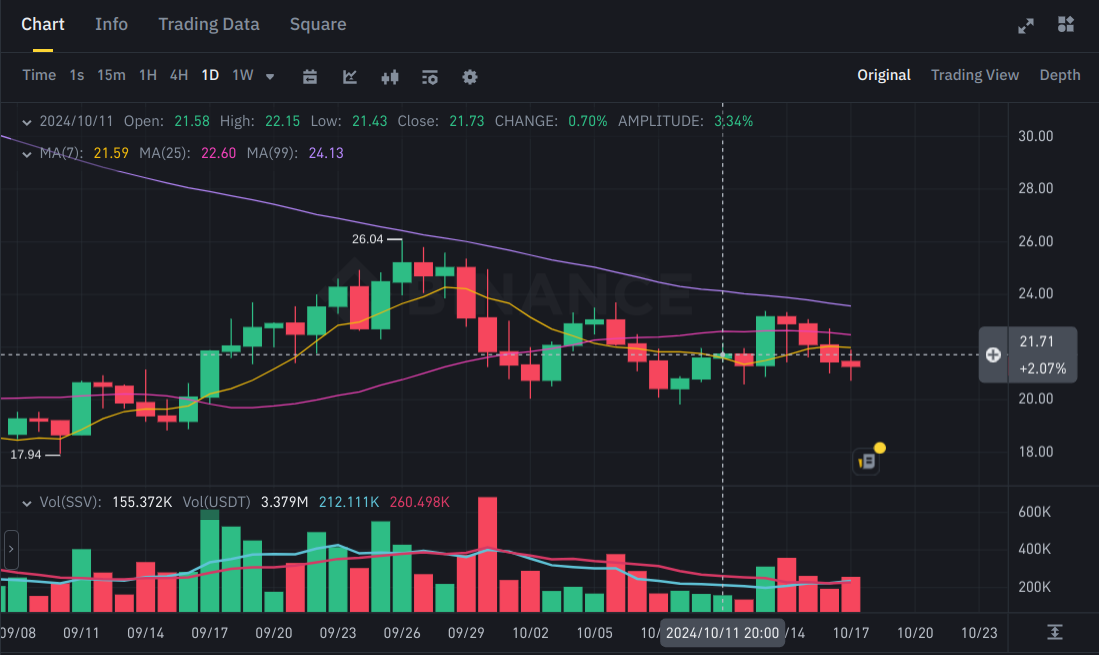The height and width of the screenshot is (655, 1099).
Task: Select the Original chart view
Action: tap(884, 75)
